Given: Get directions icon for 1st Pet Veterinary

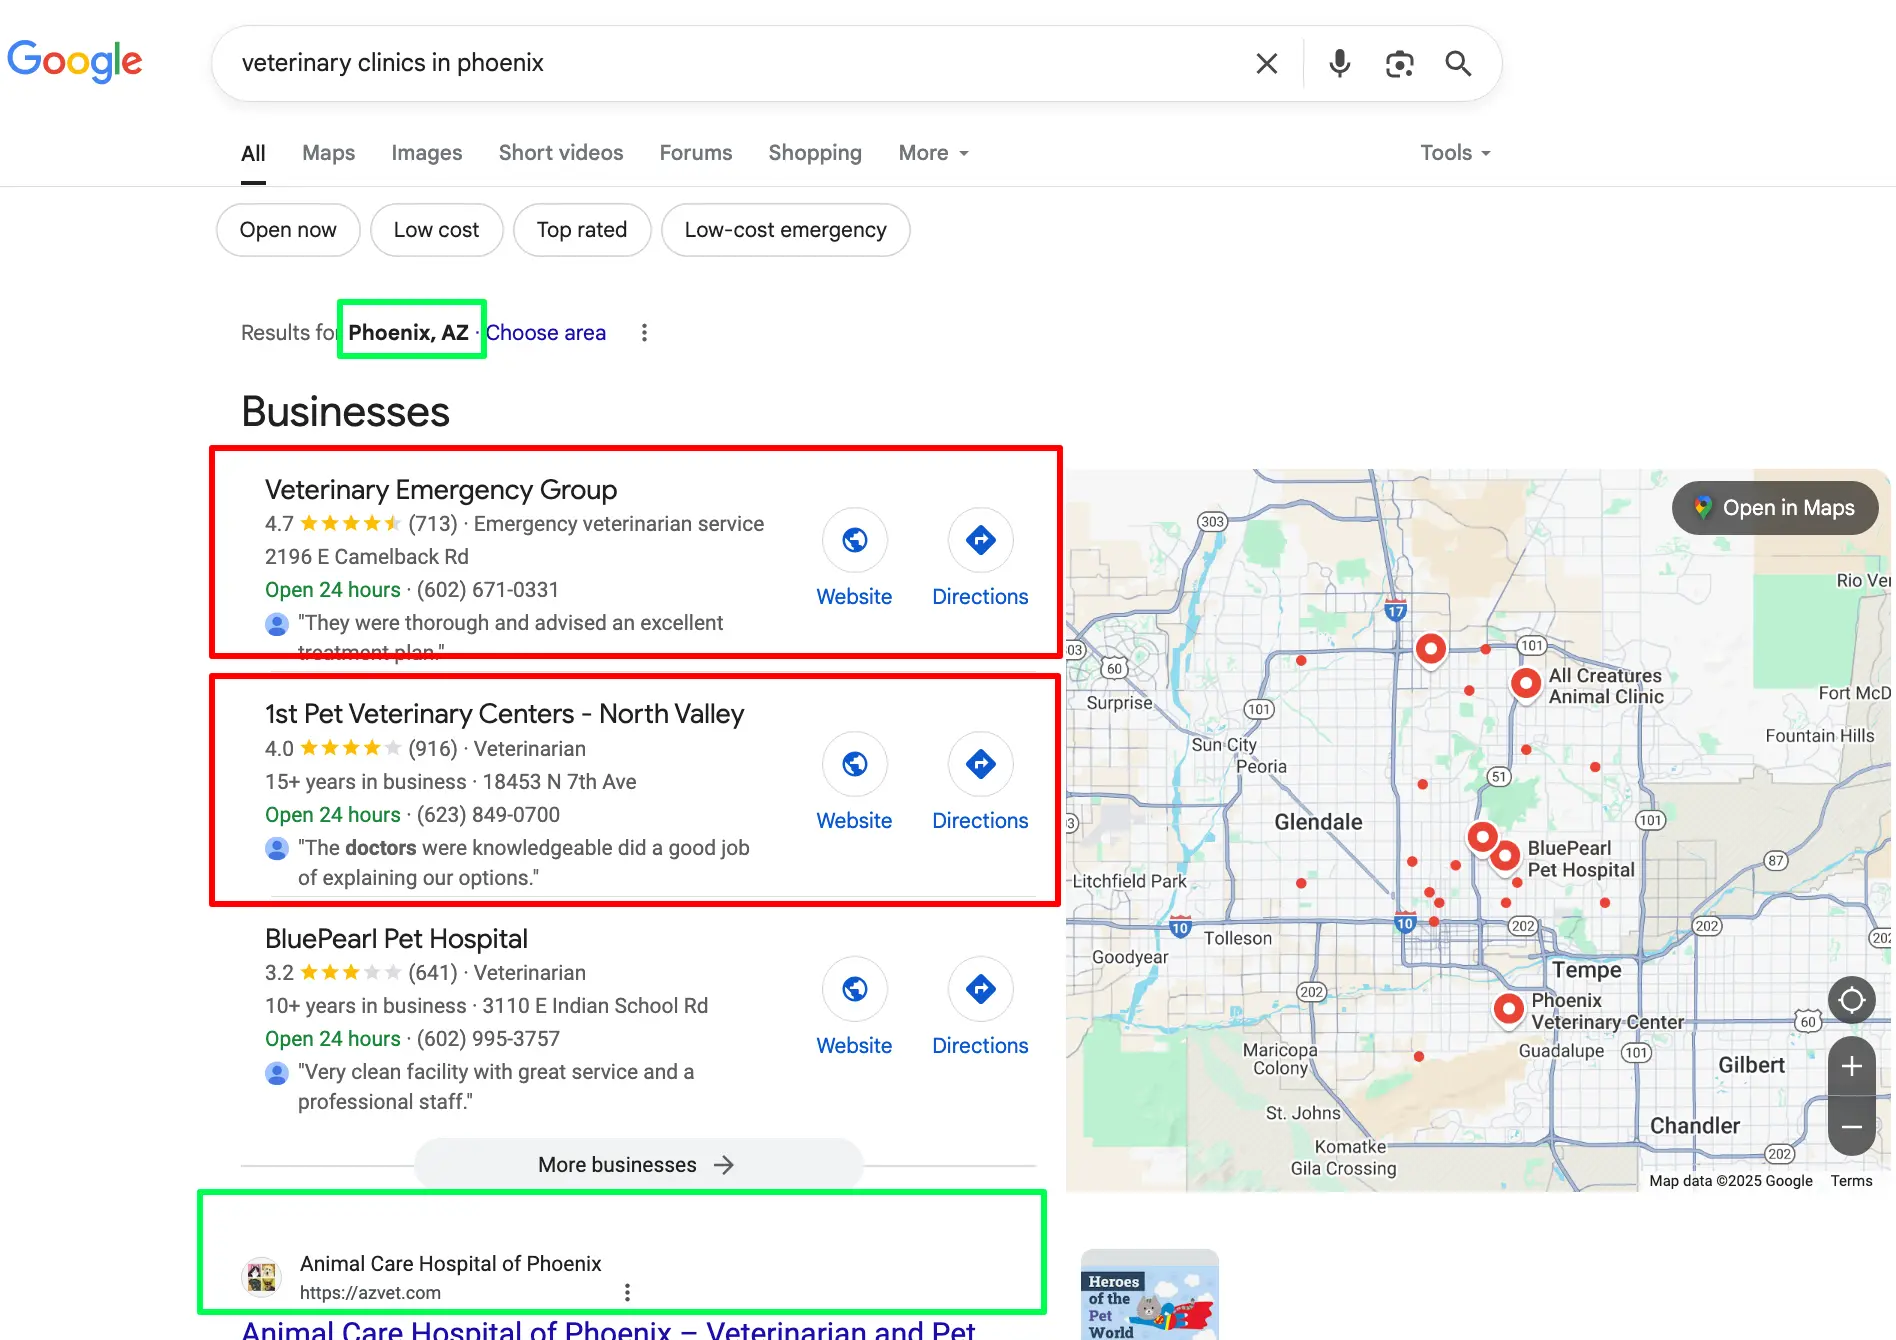Looking at the screenshot, I should point(980,764).
